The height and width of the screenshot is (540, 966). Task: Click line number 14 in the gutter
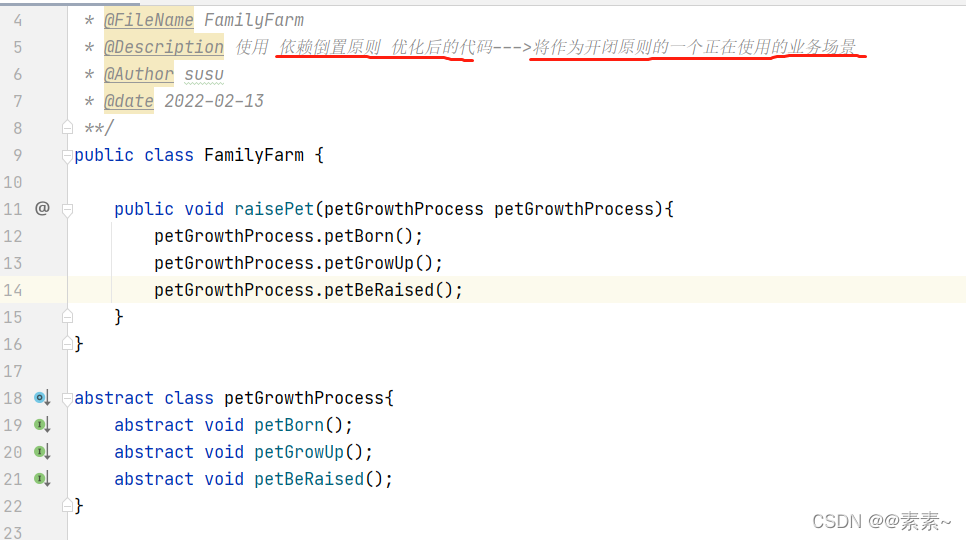[x=13, y=291]
